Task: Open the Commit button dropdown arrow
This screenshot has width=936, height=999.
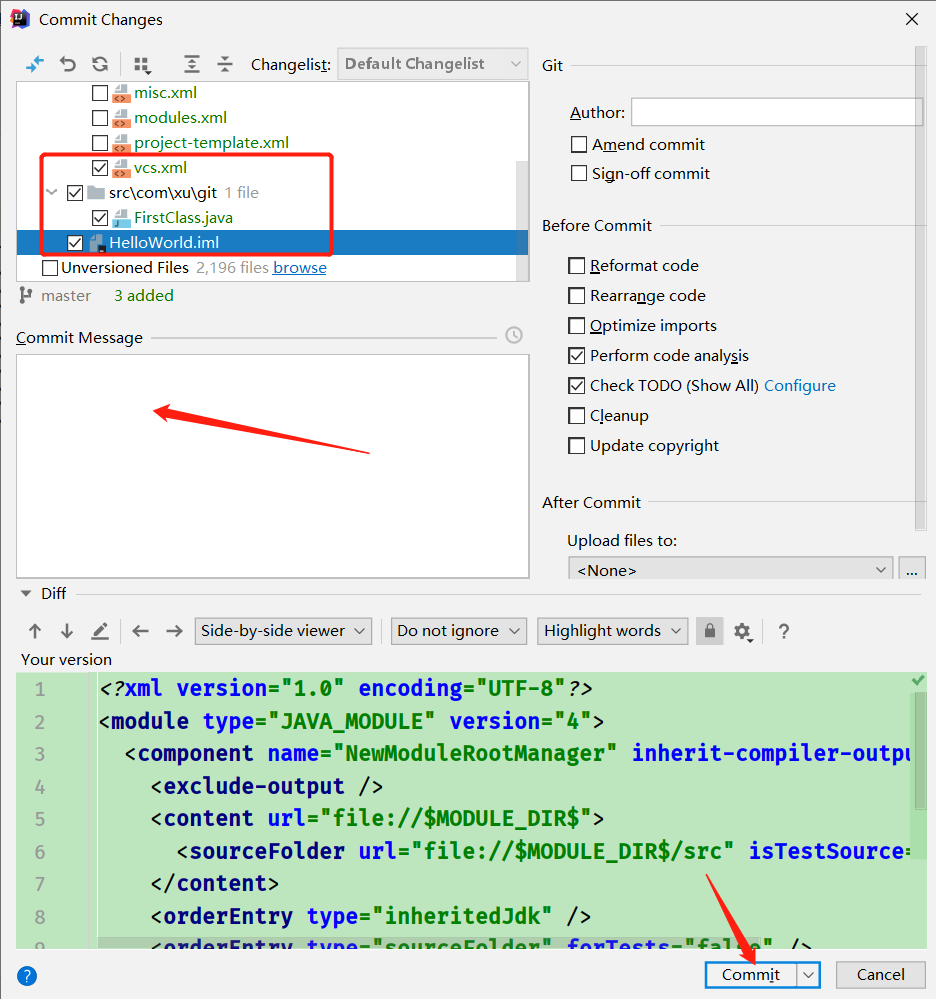Action: (x=808, y=975)
